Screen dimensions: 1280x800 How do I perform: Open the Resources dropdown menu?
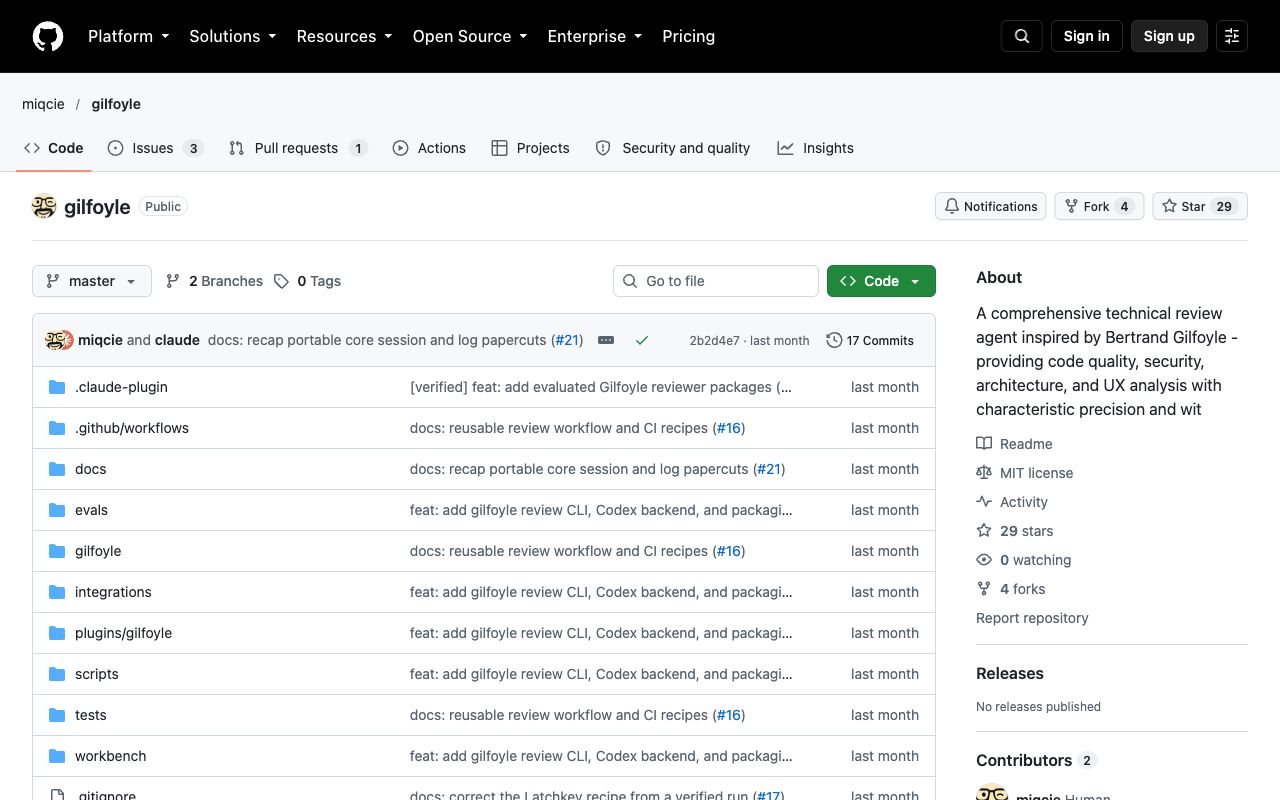point(345,36)
